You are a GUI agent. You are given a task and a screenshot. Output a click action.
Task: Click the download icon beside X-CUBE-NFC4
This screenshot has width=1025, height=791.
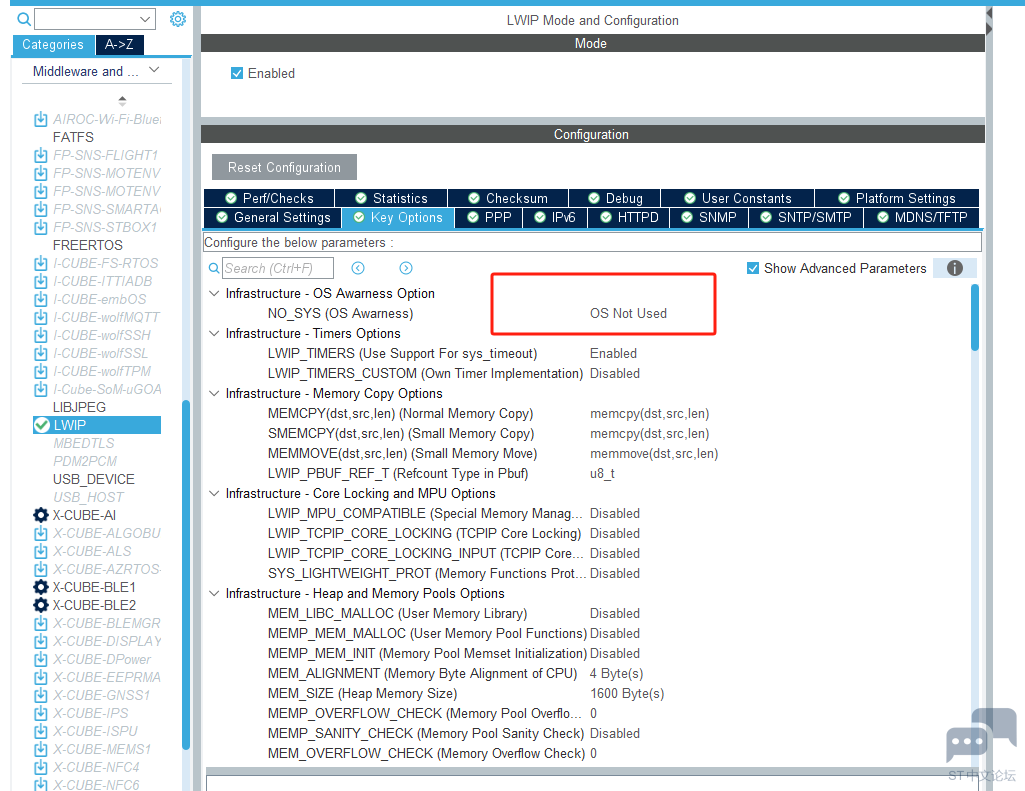point(41,767)
